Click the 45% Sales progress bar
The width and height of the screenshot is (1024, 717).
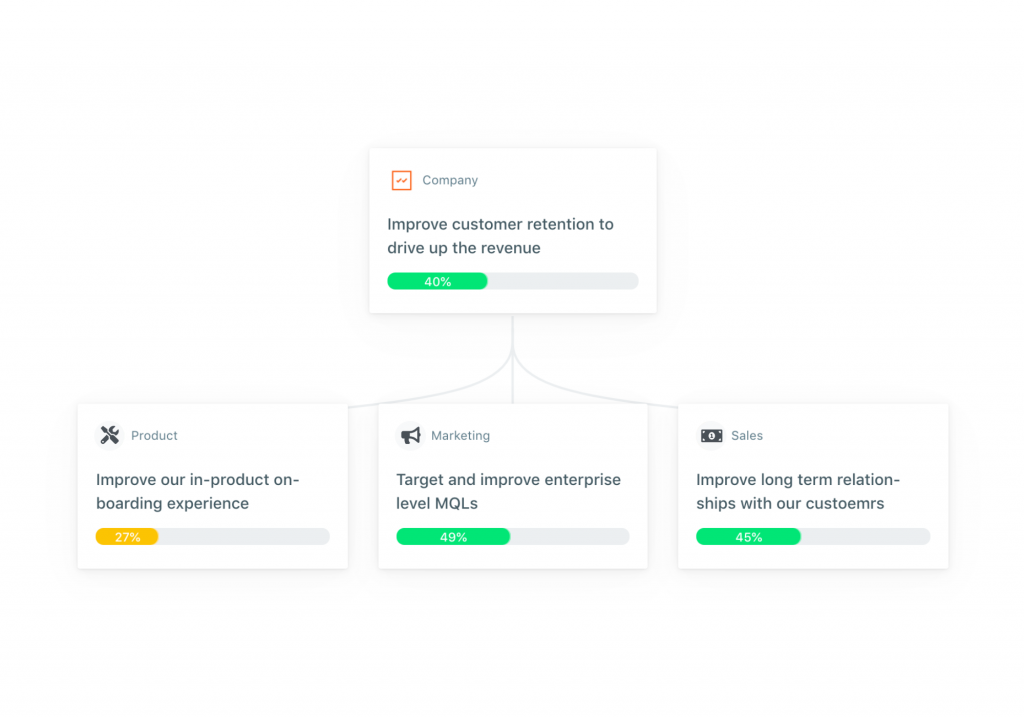coord(748,537)
